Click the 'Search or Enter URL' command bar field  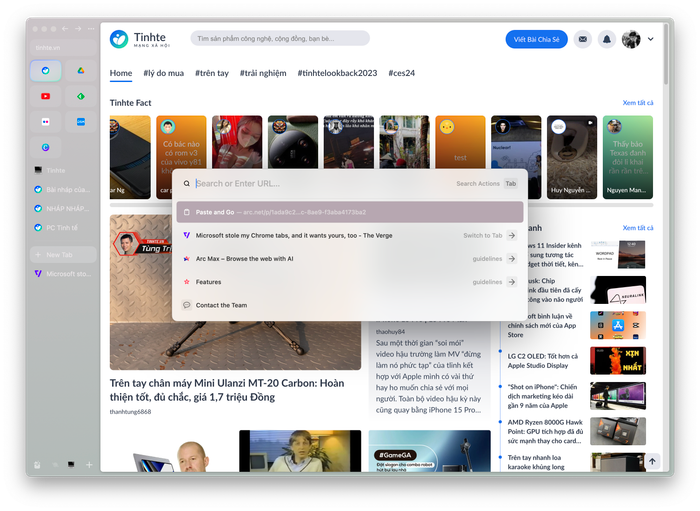(x=321, y=184)
